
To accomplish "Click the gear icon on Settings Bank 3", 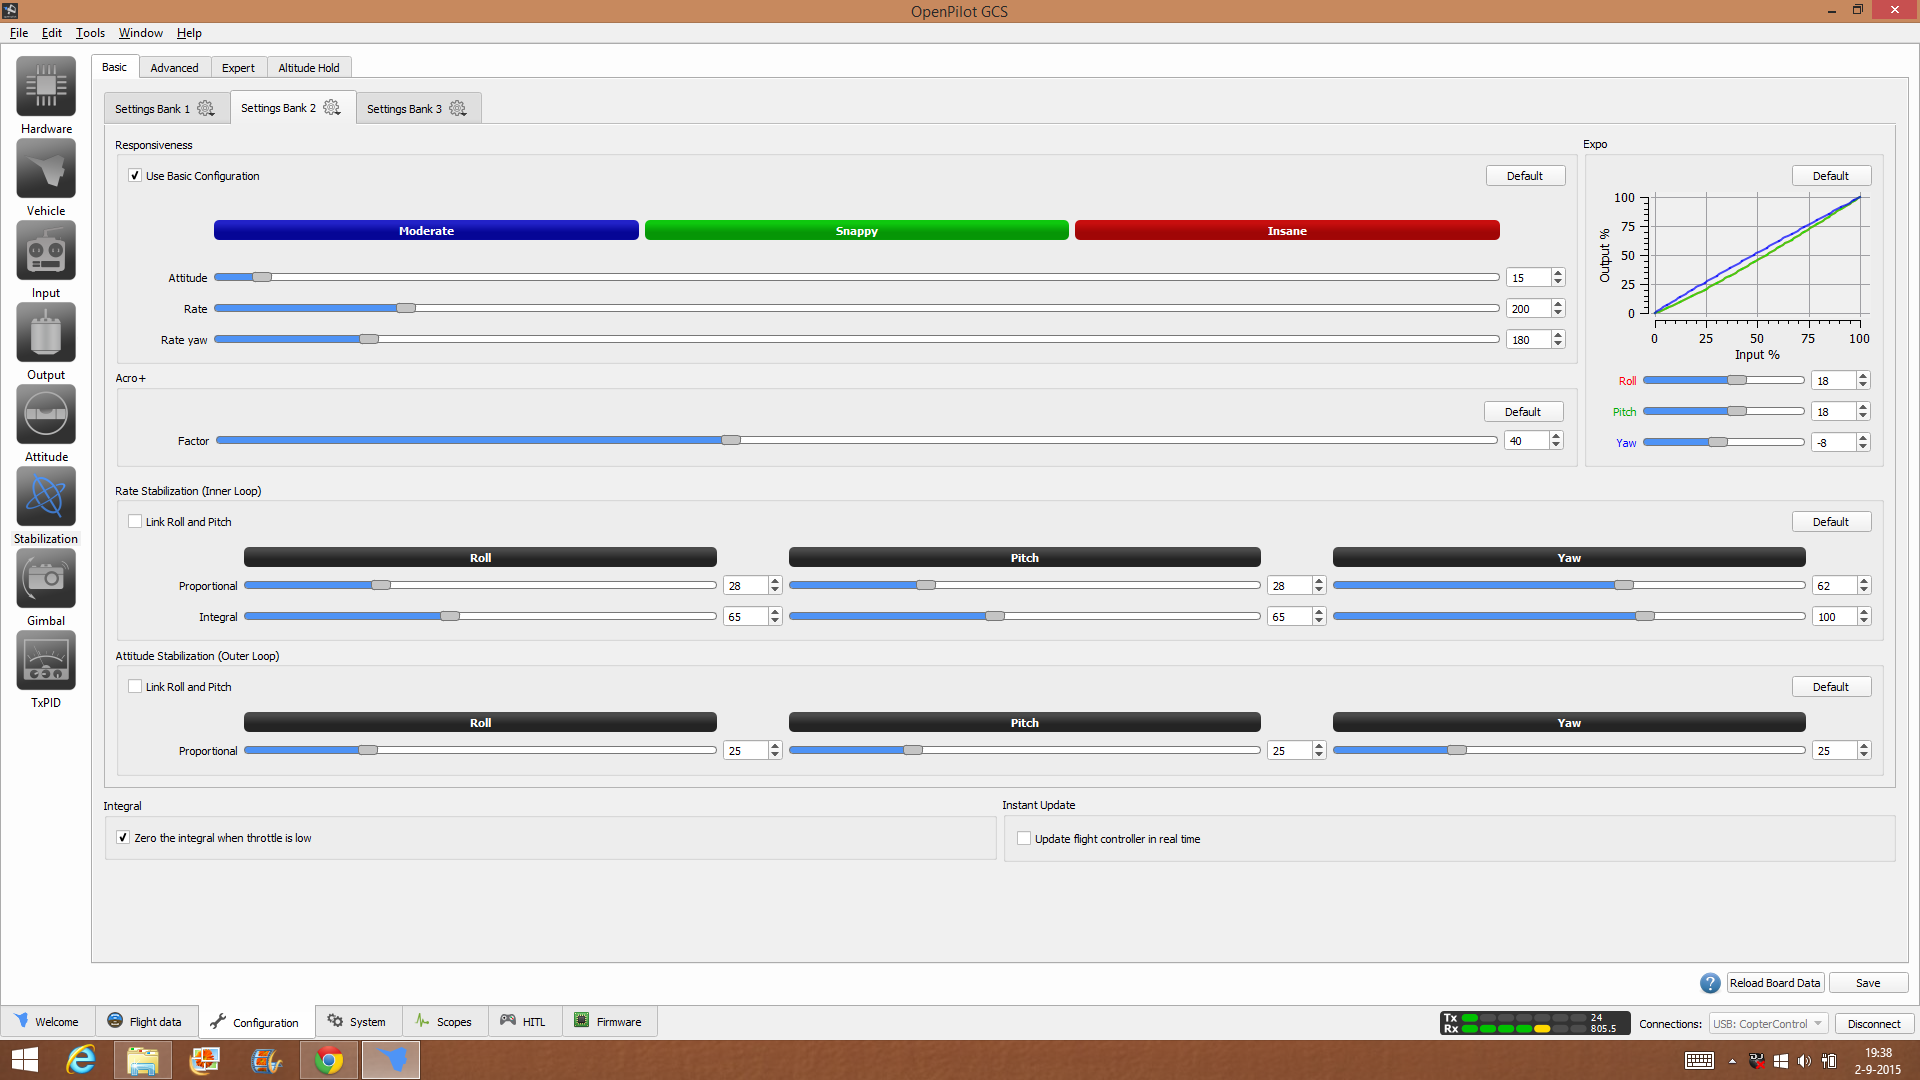I will coord(458,108).
